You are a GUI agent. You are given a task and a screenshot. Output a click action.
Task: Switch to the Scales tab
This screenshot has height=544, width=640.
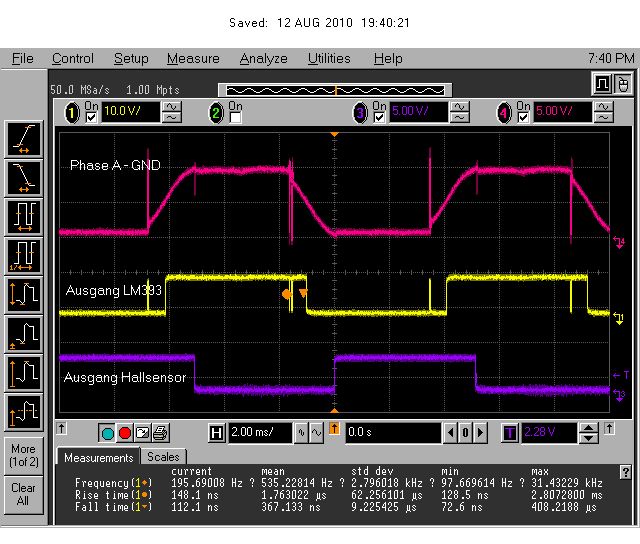(x=163, y=457)
